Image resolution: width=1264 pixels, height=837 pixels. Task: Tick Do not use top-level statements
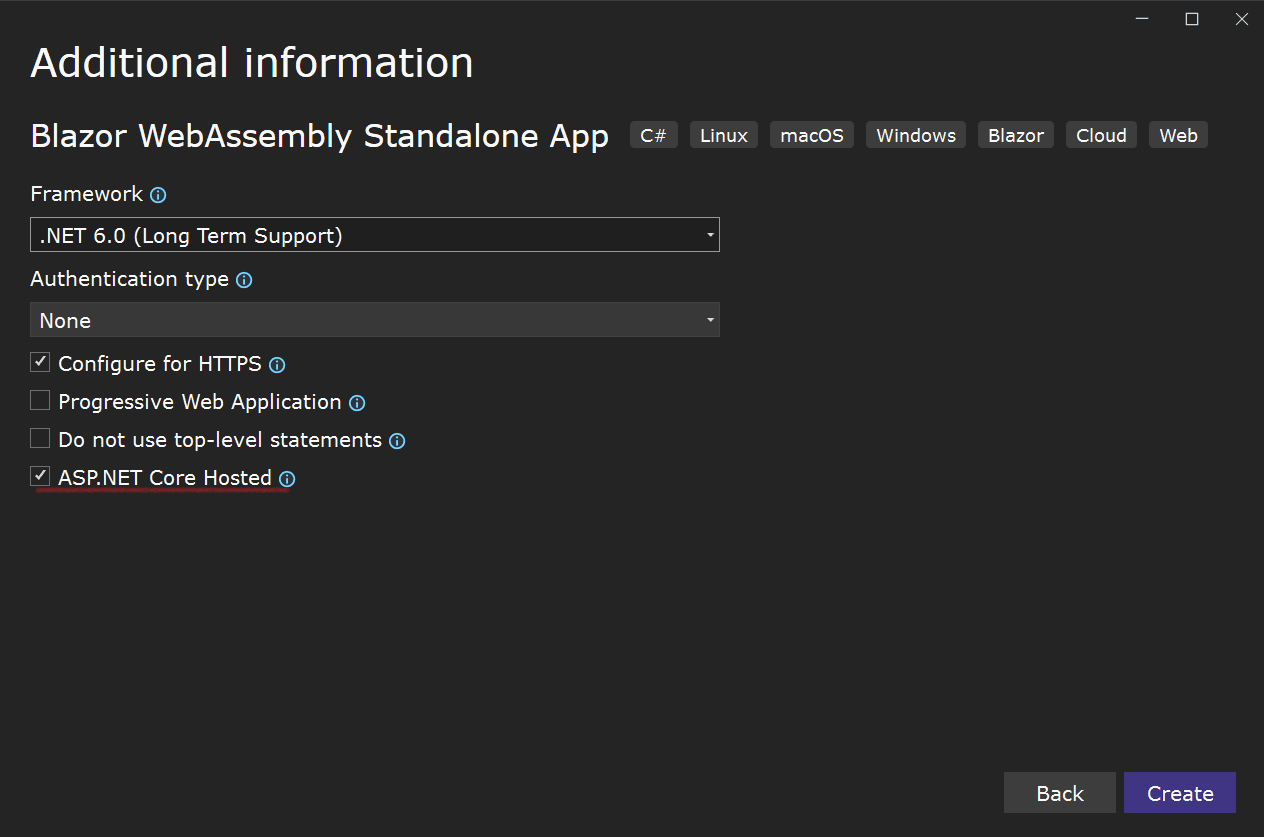[x=40, y=438]
